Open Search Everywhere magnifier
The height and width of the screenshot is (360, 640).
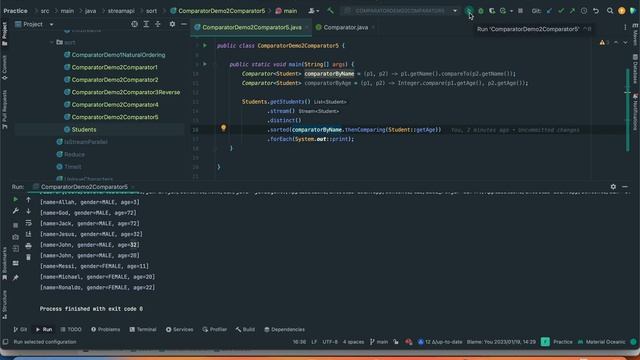coord(610,11)
